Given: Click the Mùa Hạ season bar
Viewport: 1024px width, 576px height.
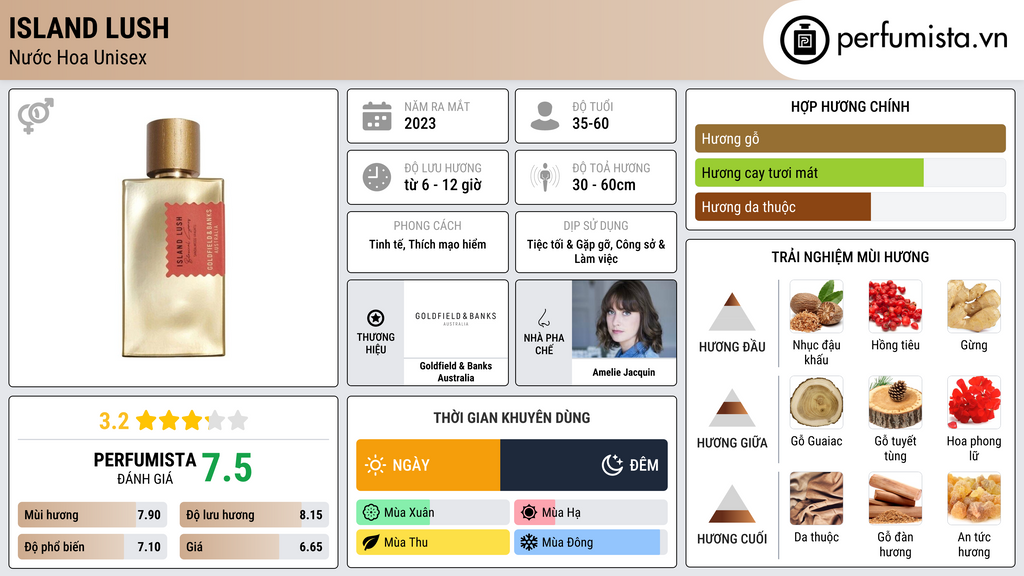Looking at the screenshot, I should click(x=591, y=513).
